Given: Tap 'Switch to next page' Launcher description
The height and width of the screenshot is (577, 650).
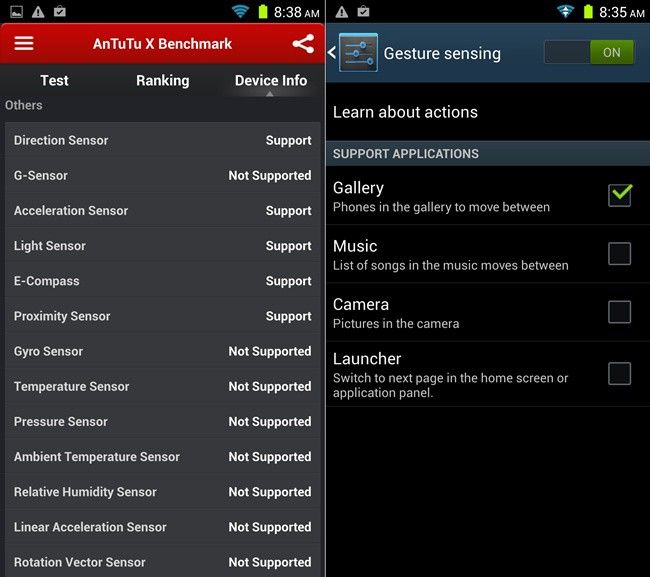Looking at the screenshot, I should click(450, 385).
